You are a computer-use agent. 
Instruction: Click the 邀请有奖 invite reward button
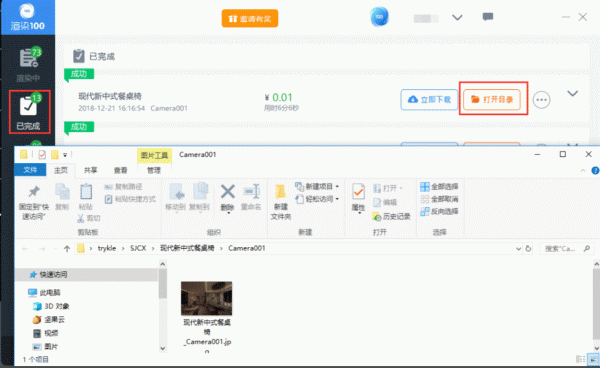(250, 18)
